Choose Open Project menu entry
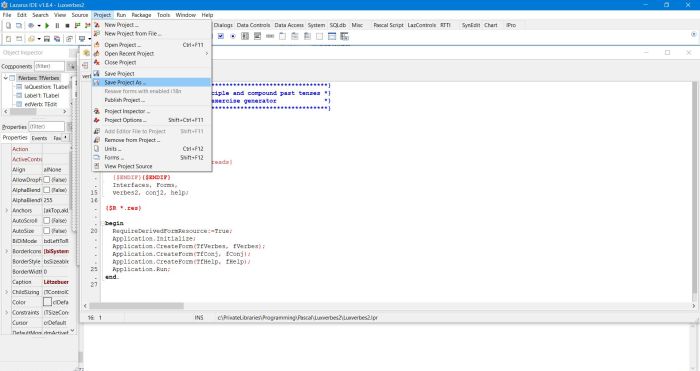The width and height of the screenshot is (700, 371). click(x=151, y=45)
